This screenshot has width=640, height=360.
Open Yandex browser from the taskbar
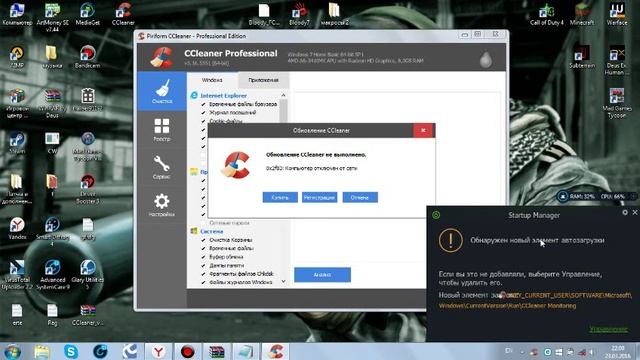click(158, 351)
